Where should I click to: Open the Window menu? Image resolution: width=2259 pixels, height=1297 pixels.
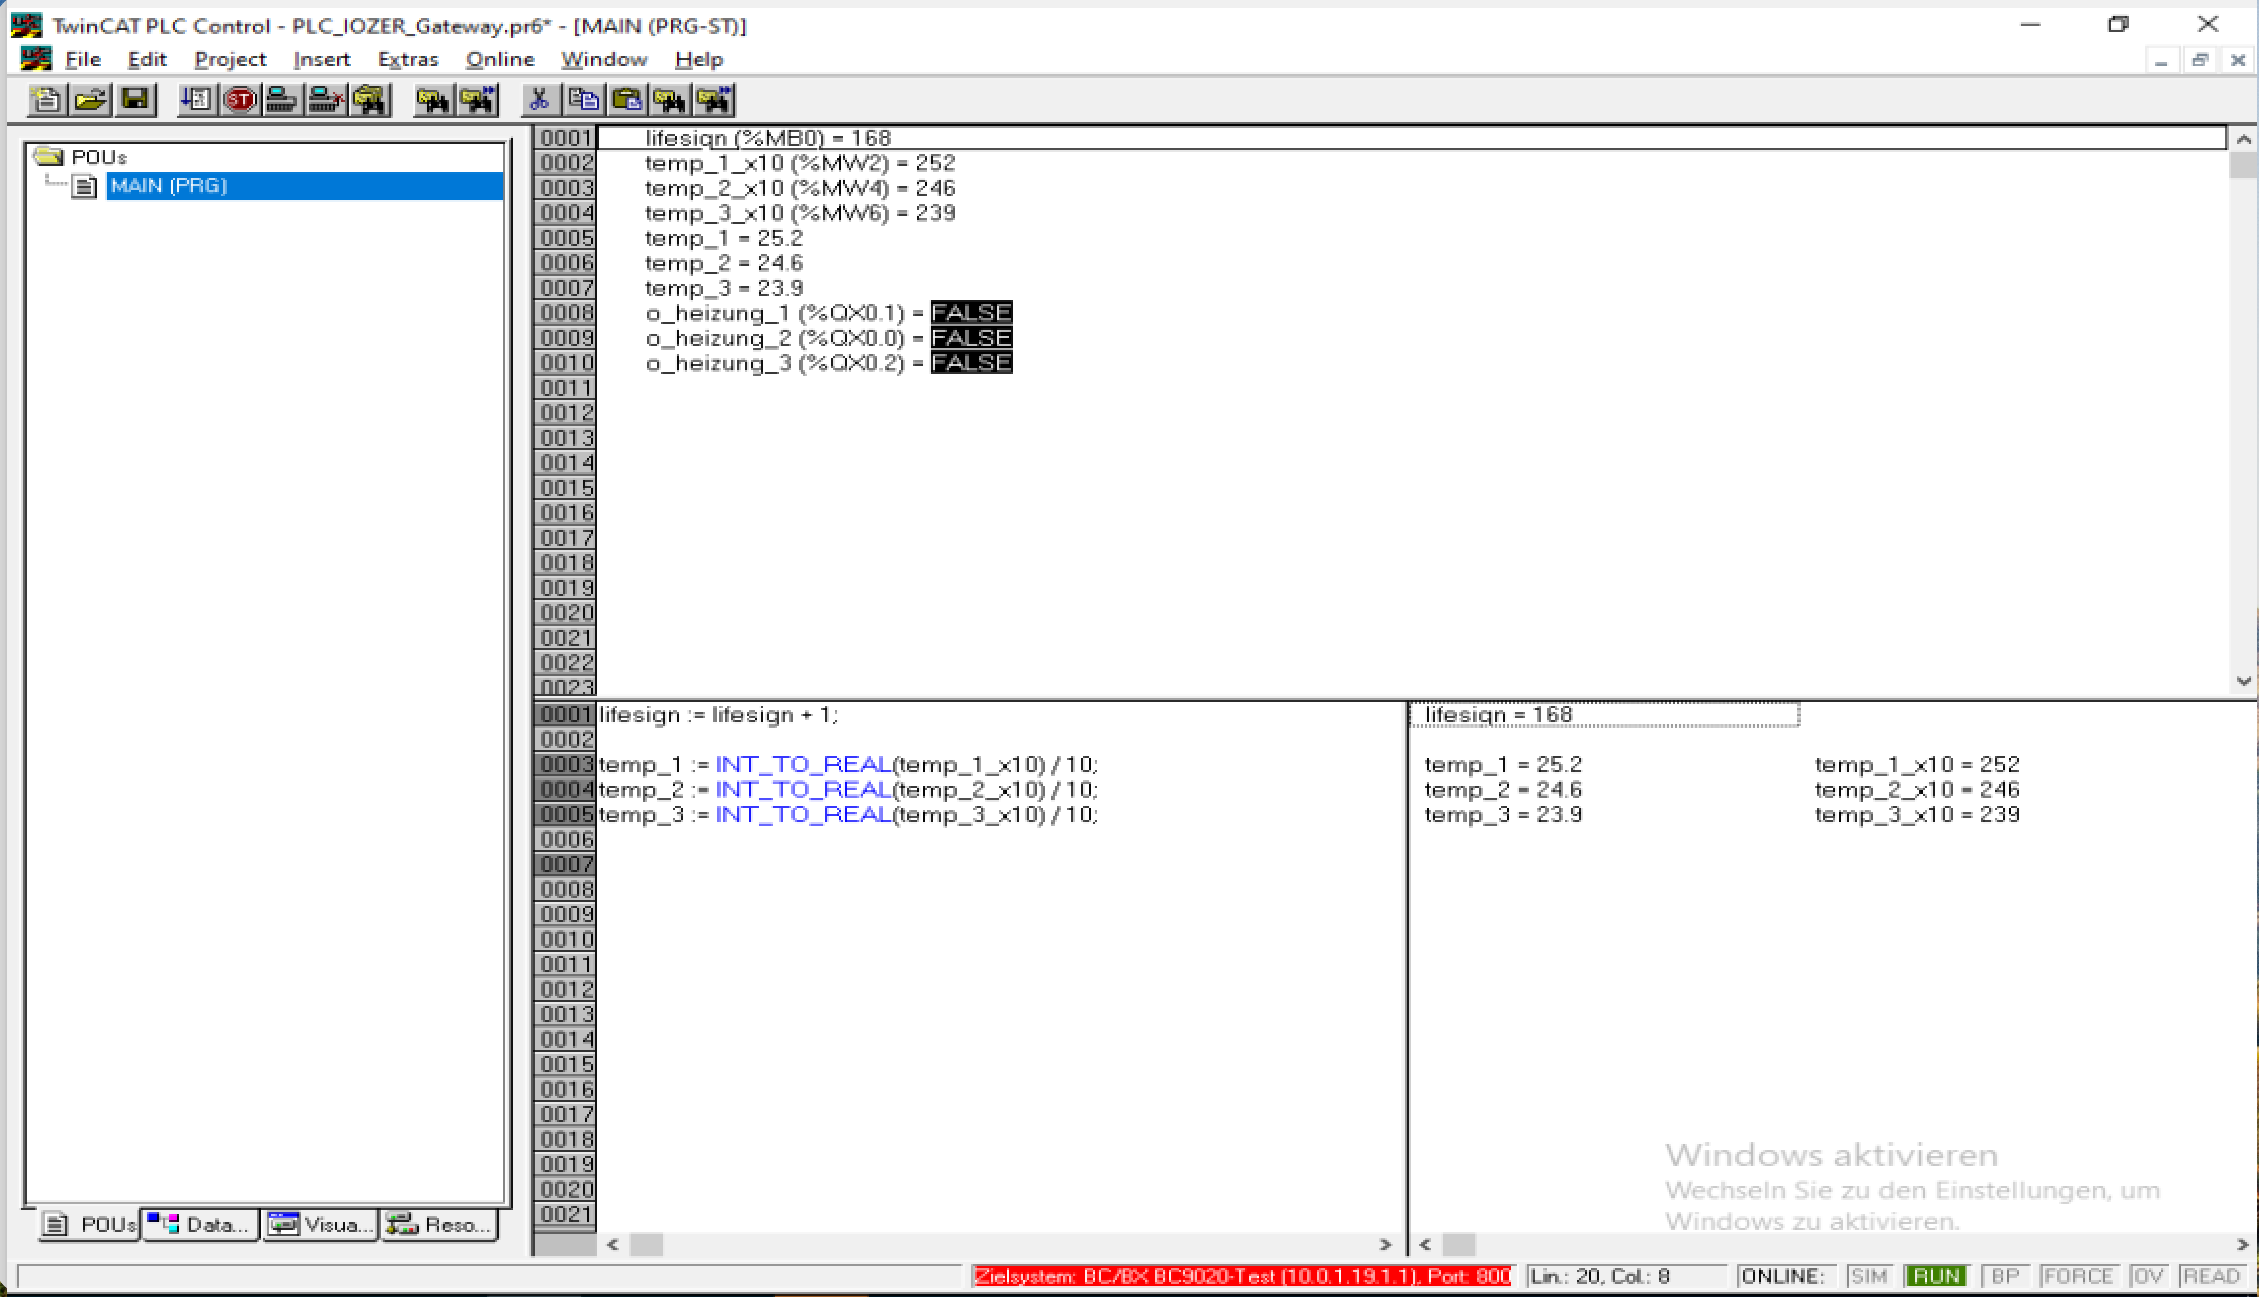(604, 60)
